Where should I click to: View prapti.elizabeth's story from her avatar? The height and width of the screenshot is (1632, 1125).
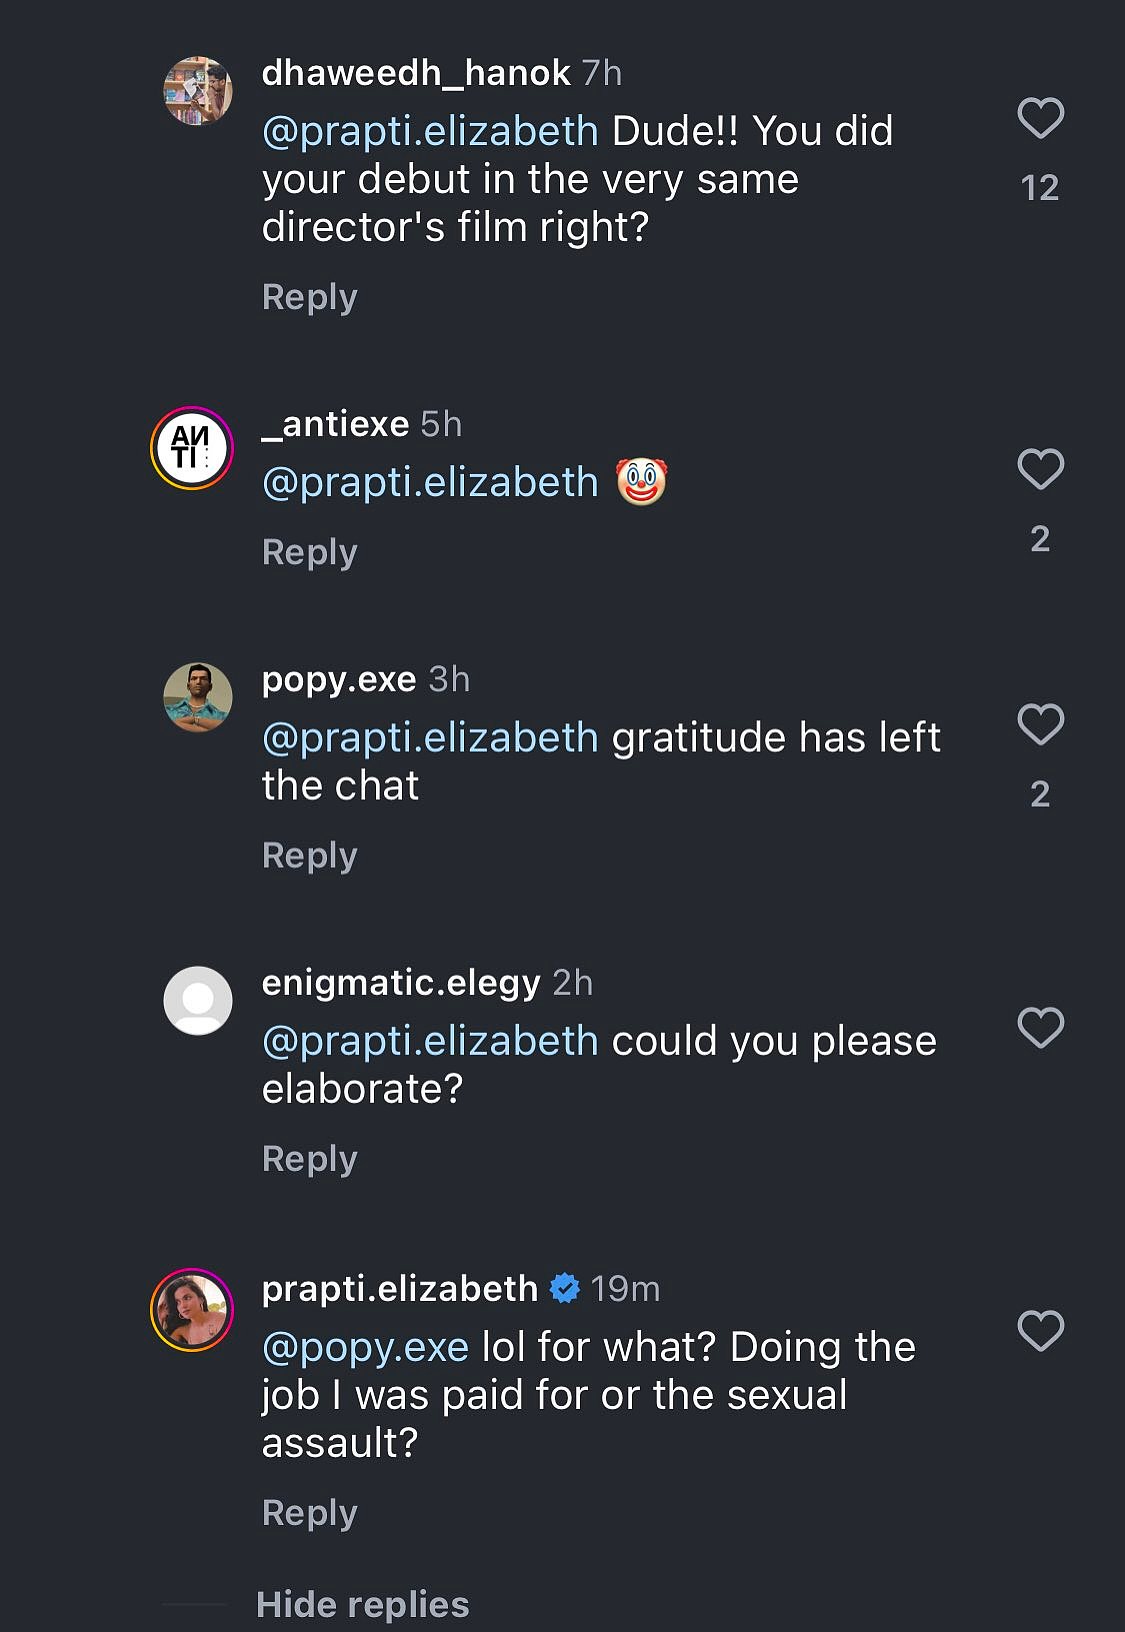click(x=192, y=1310)
